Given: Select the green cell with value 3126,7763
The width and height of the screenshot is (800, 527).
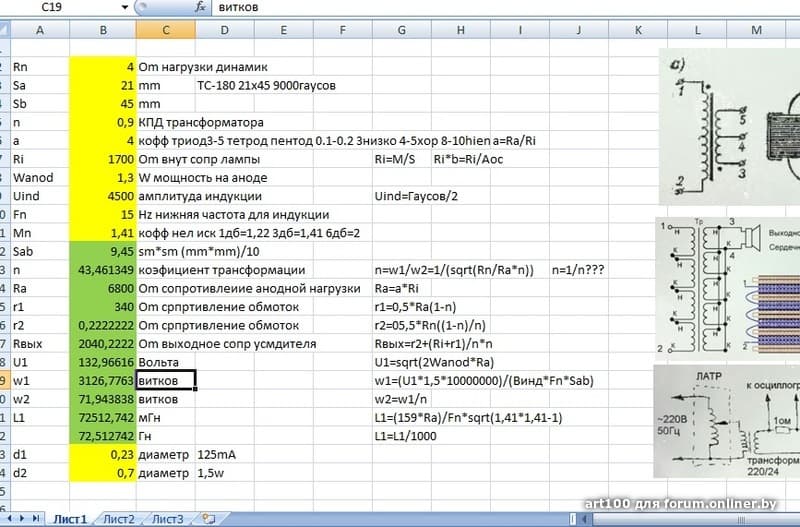Looking at the screenshot, I should [x=103, y=381].
